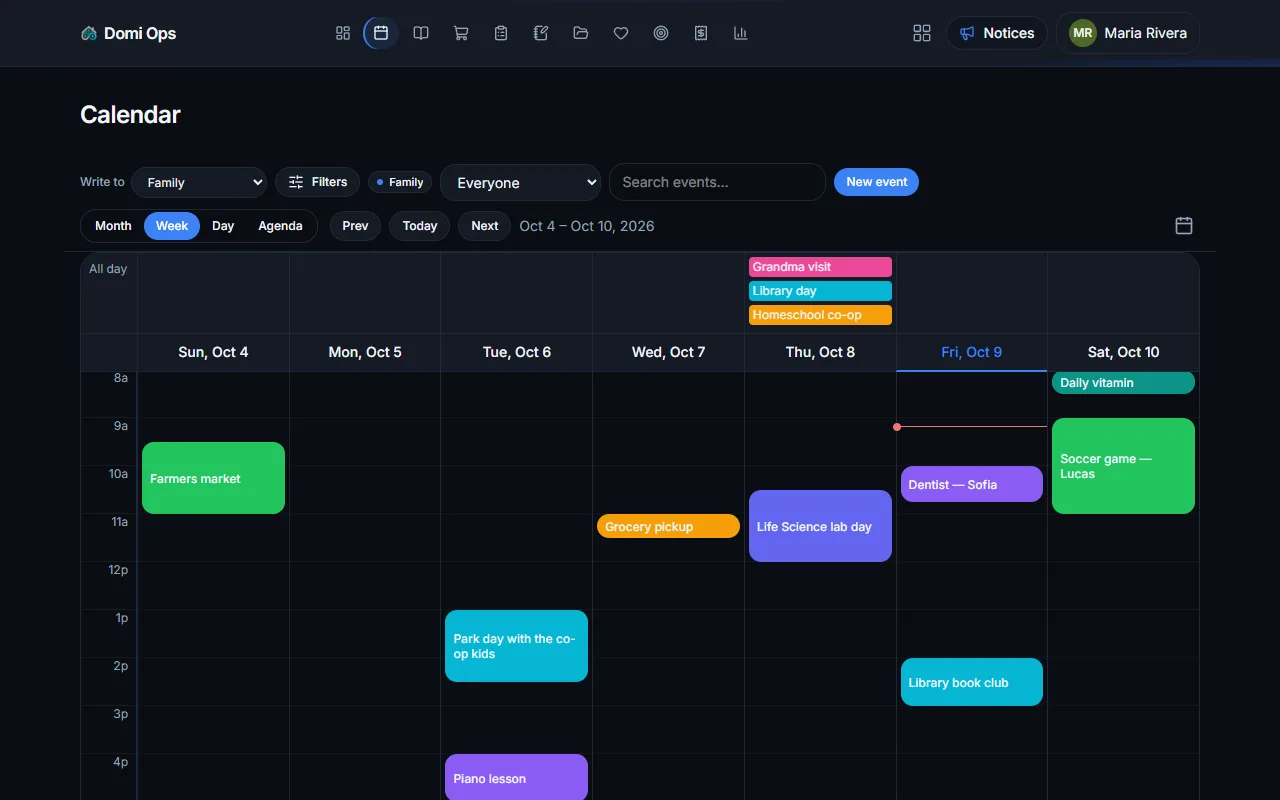Click the Domi Ops logo
This screenshot has width=1280, height=800.
point(128,33)
